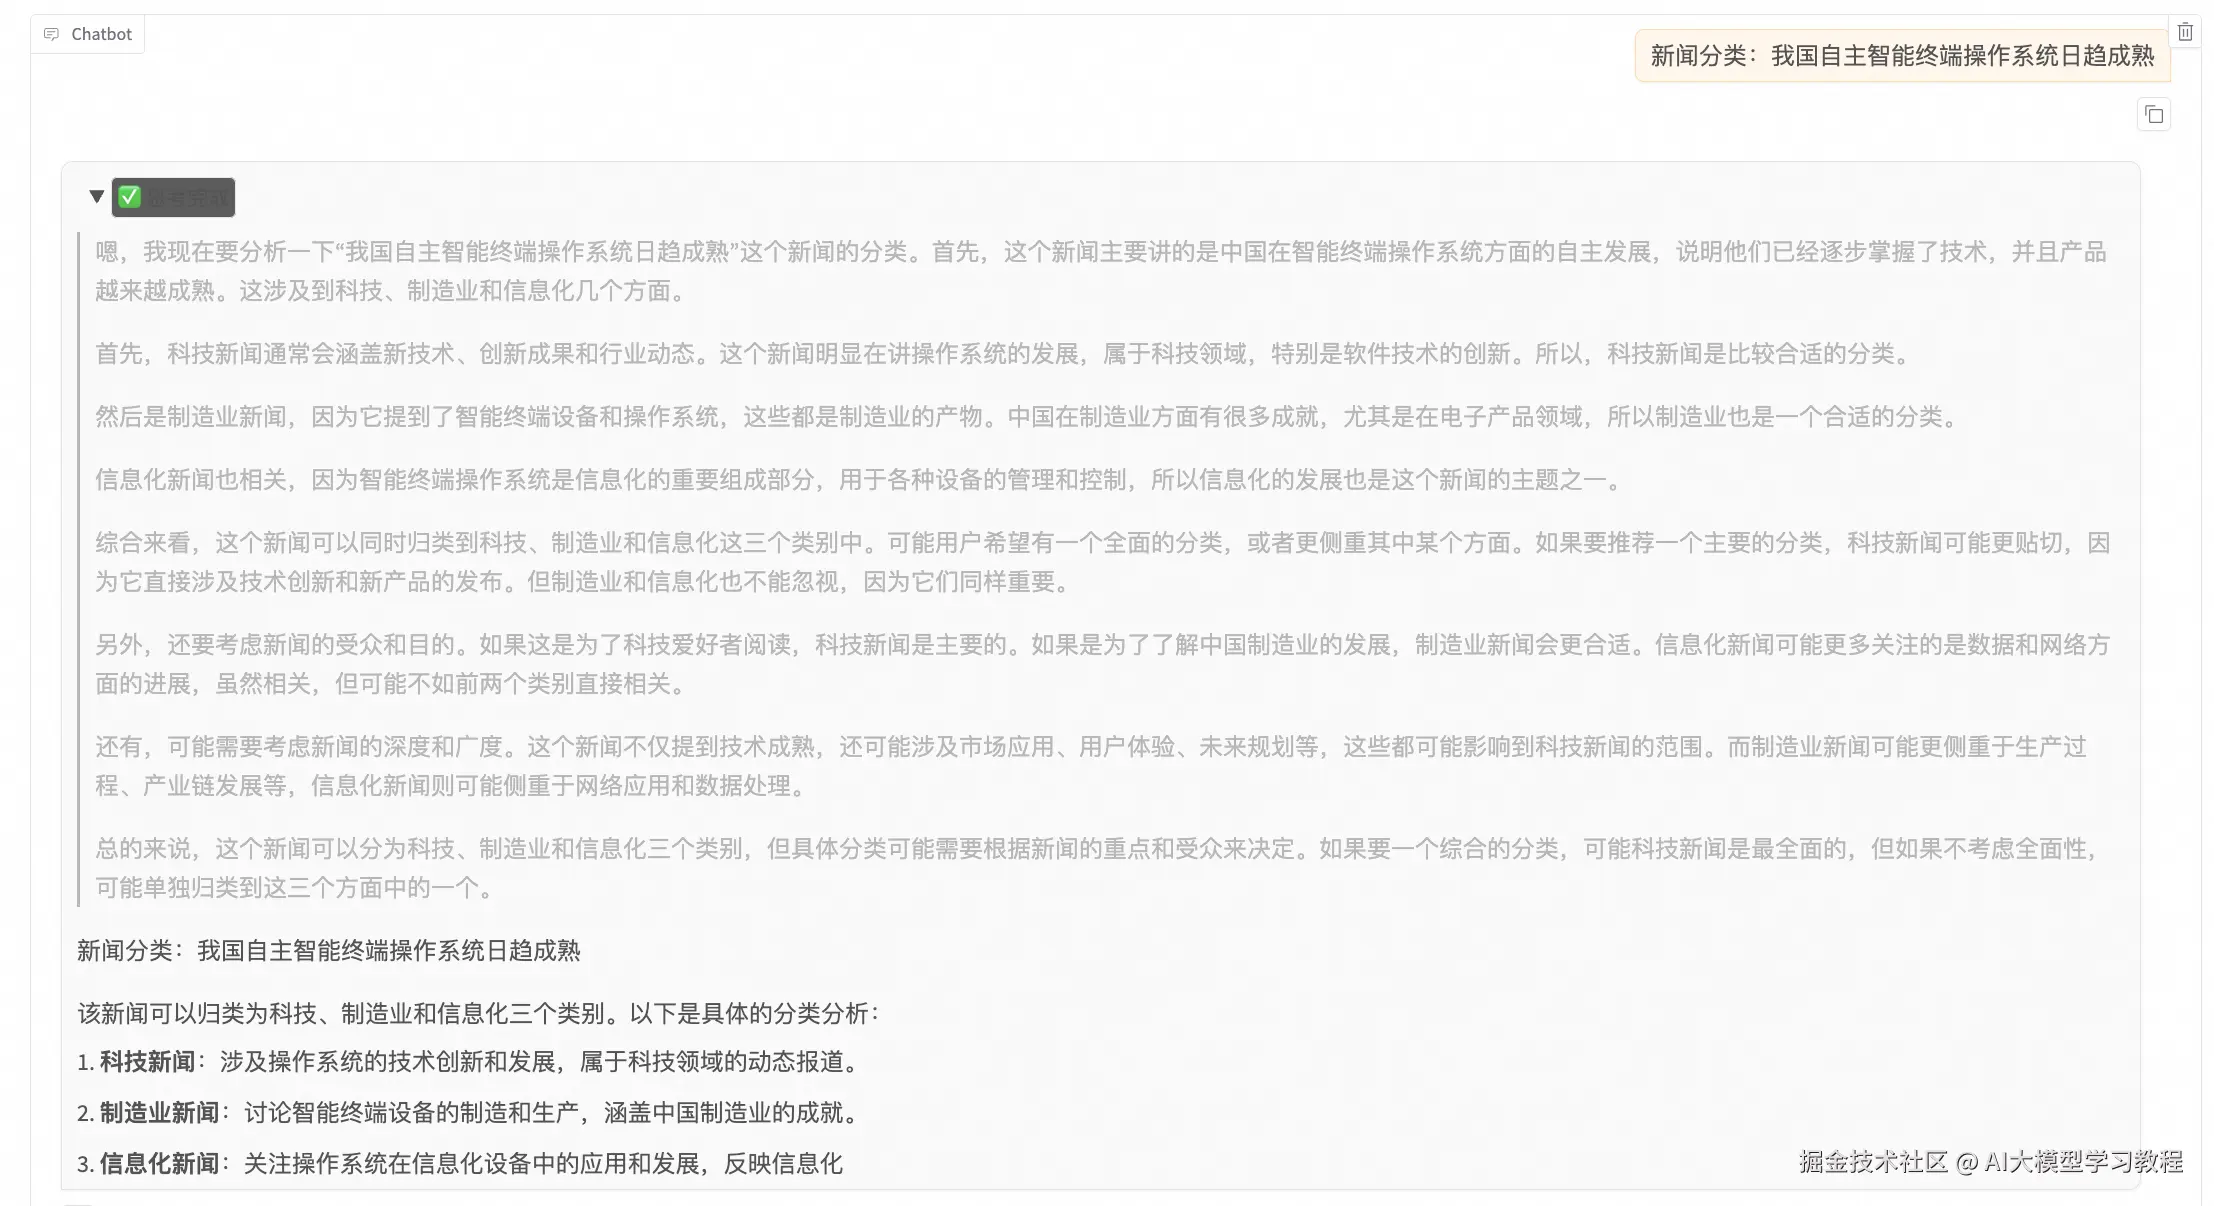
Task: Select the user message bubble 新闻分类
Action: pyautogui.click(x=1902, y=56)
